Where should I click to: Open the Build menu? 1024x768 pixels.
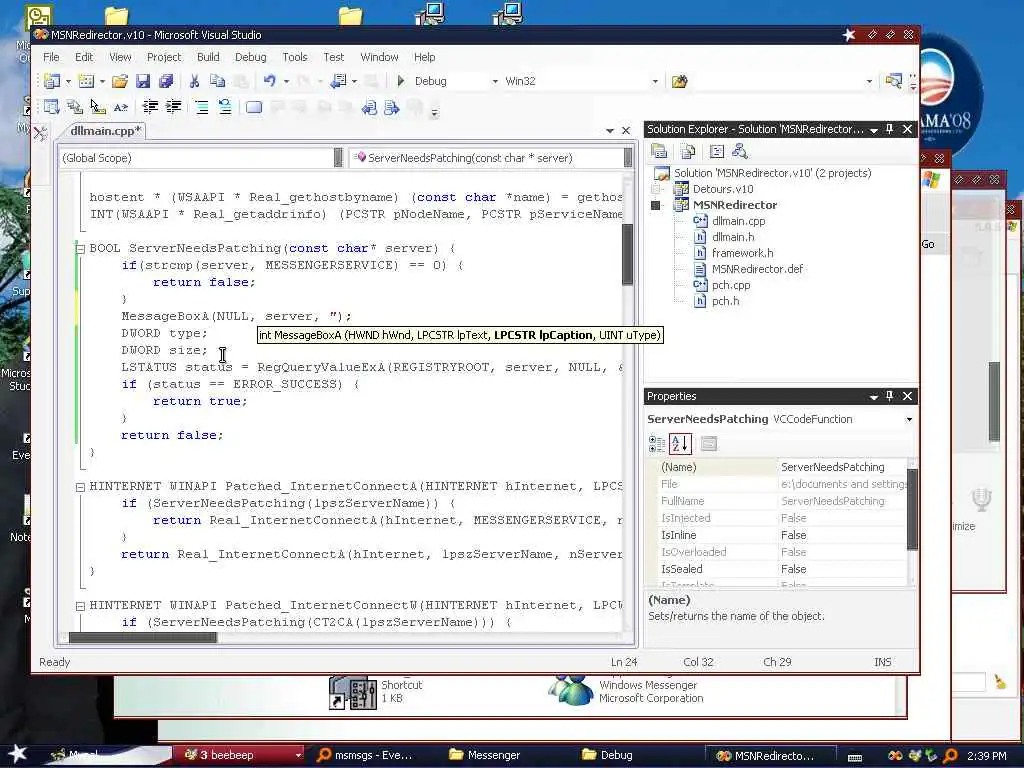pos(208,57)
